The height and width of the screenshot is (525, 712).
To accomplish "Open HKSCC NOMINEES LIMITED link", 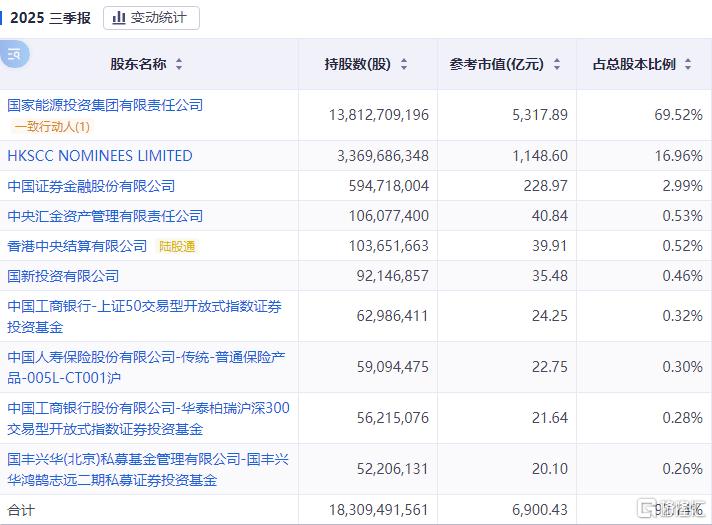I will (100, 156).
